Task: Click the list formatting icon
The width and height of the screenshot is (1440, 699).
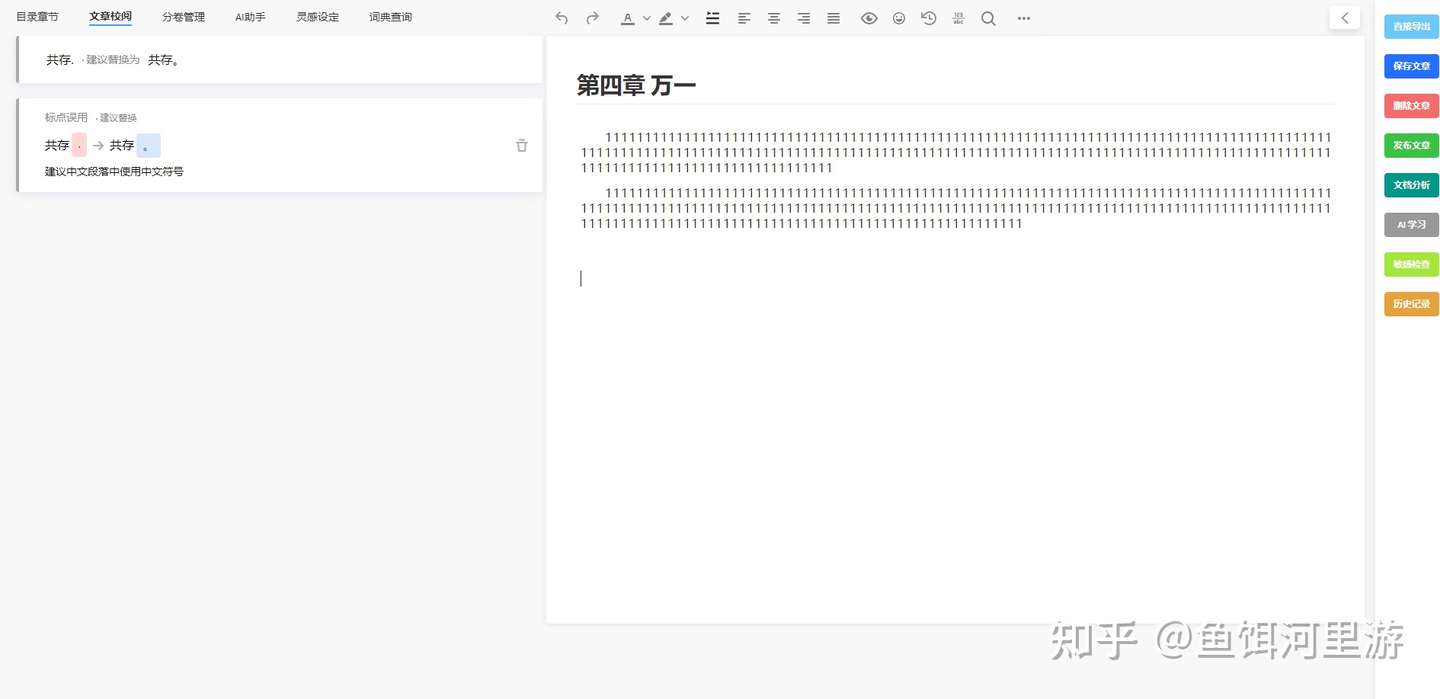Action: (x=712, y=18)
